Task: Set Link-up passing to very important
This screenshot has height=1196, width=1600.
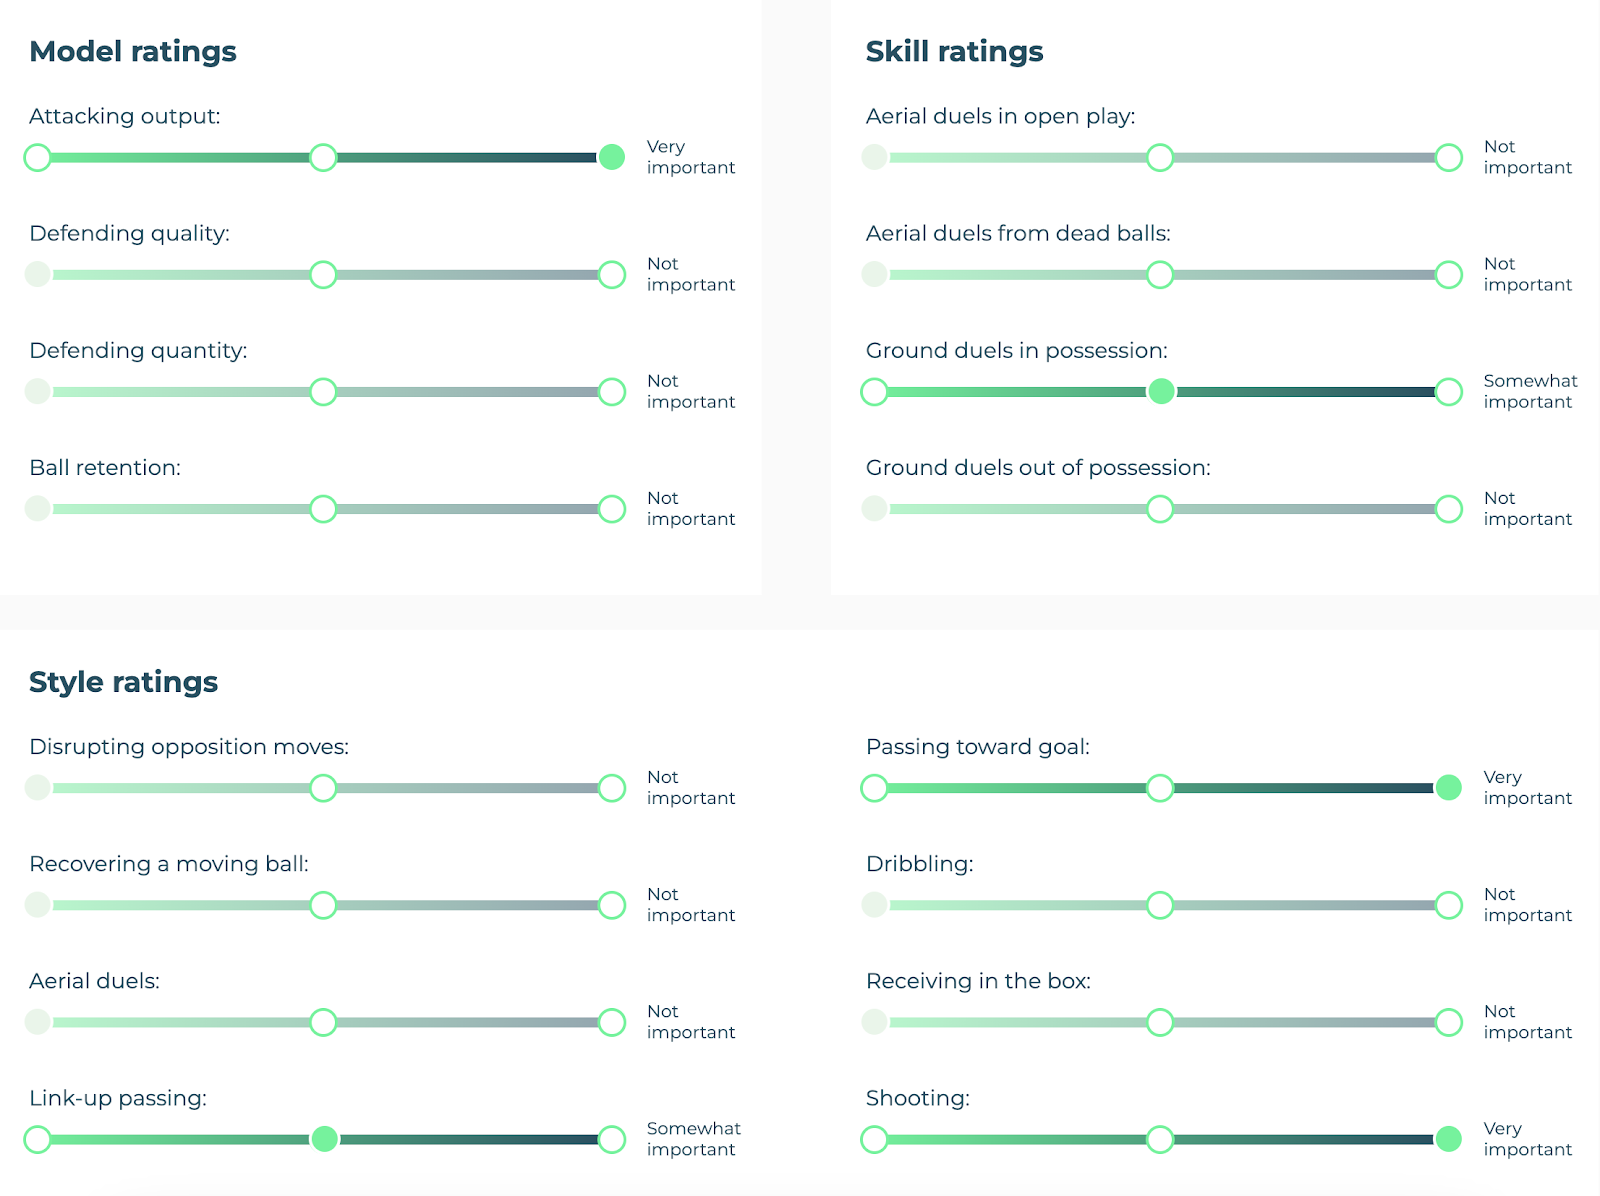Action: [x=612, y=1139]
